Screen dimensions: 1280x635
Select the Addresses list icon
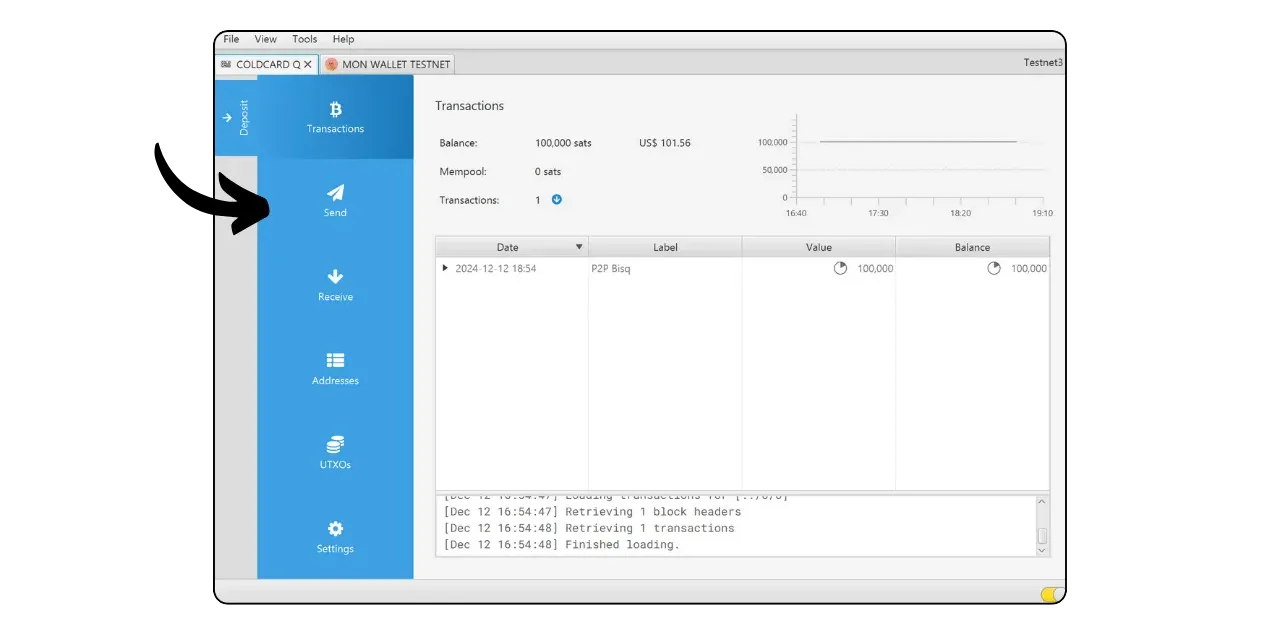tap(335, 368)
